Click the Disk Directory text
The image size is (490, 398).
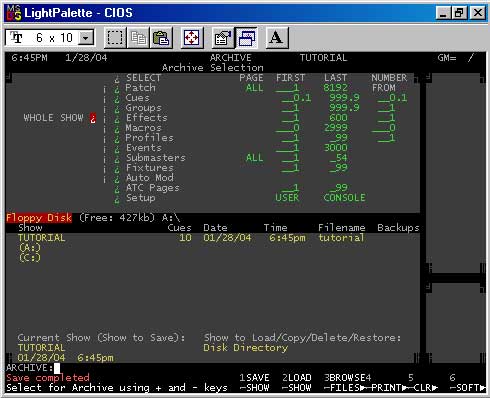point(246,348)
